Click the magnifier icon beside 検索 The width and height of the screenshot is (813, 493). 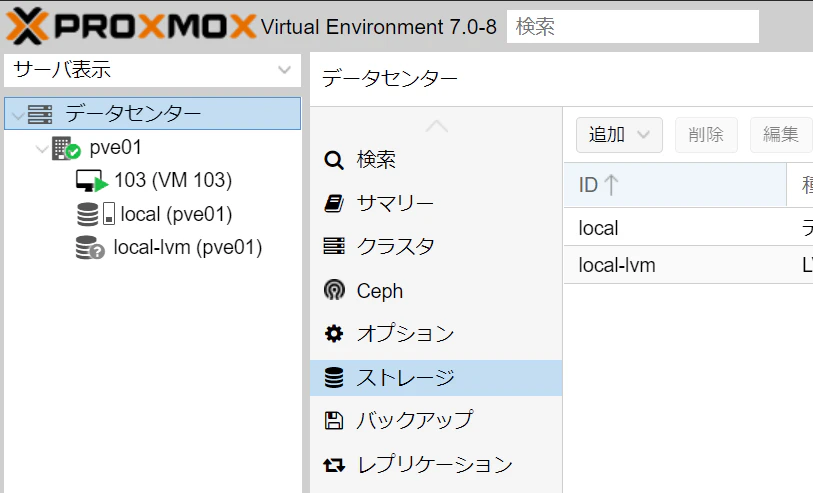tap(333, 160)
